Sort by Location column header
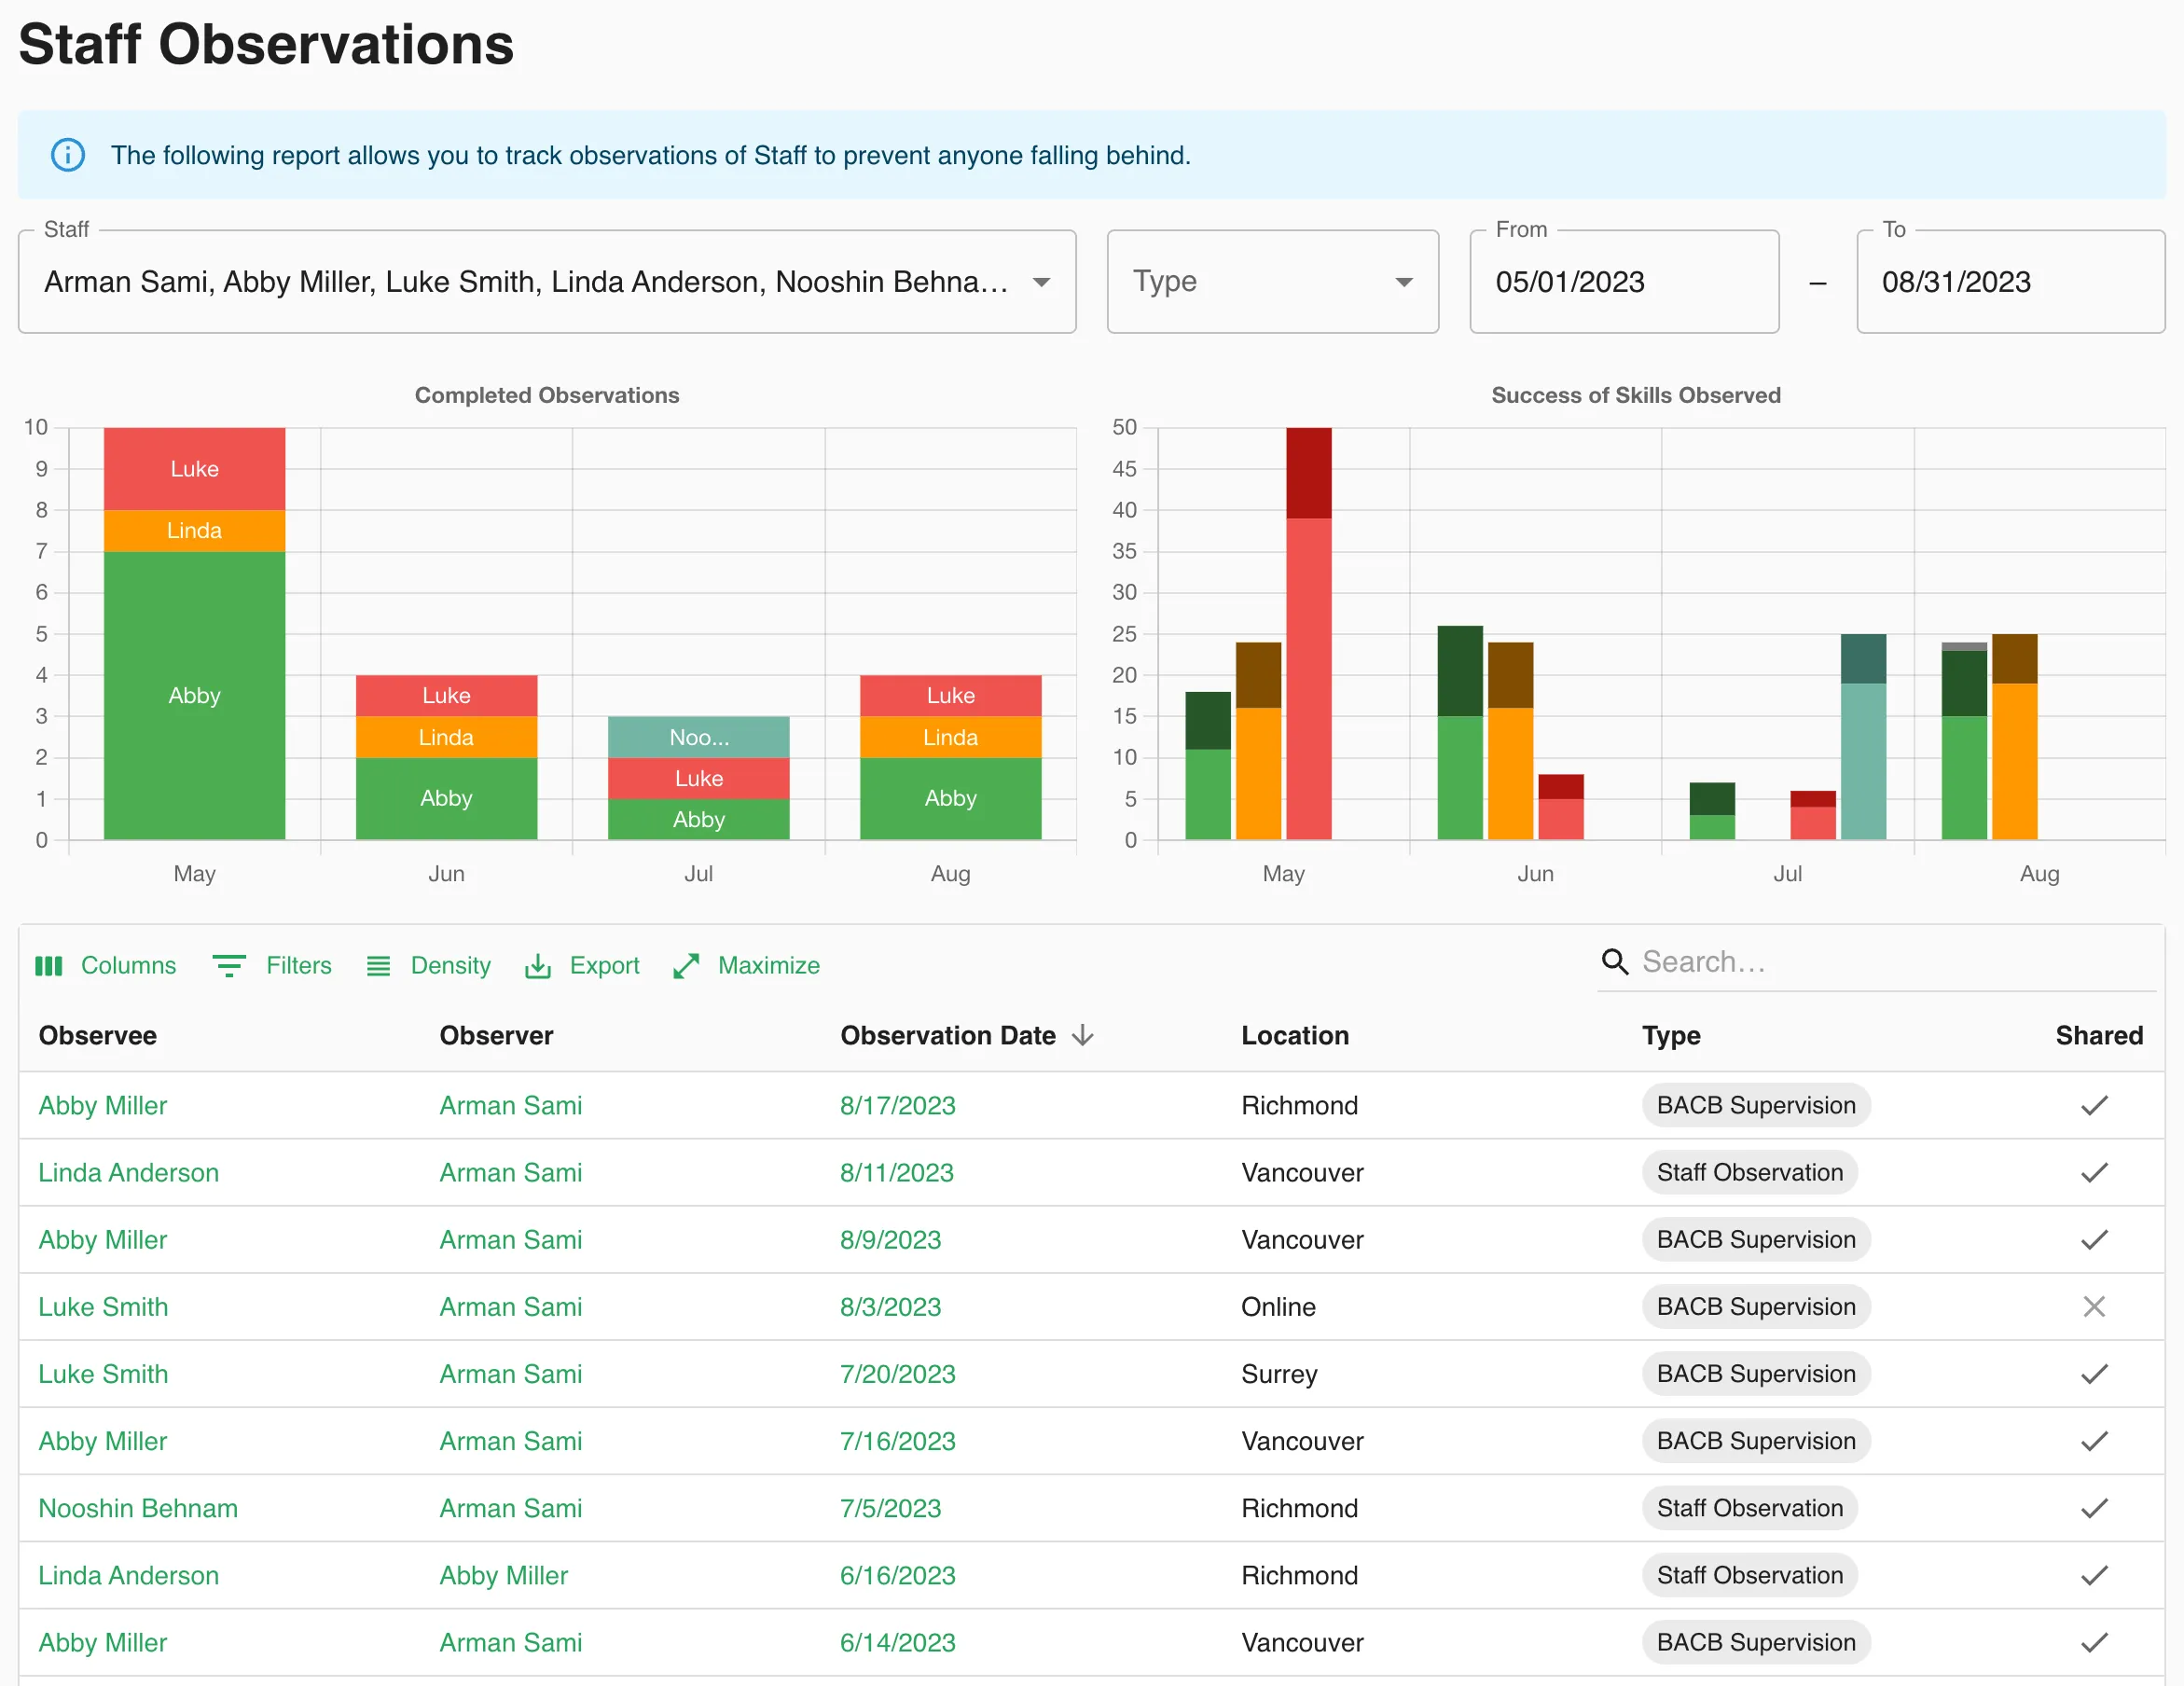Screen dimensions: 2184x1686 point(1295,1036)
